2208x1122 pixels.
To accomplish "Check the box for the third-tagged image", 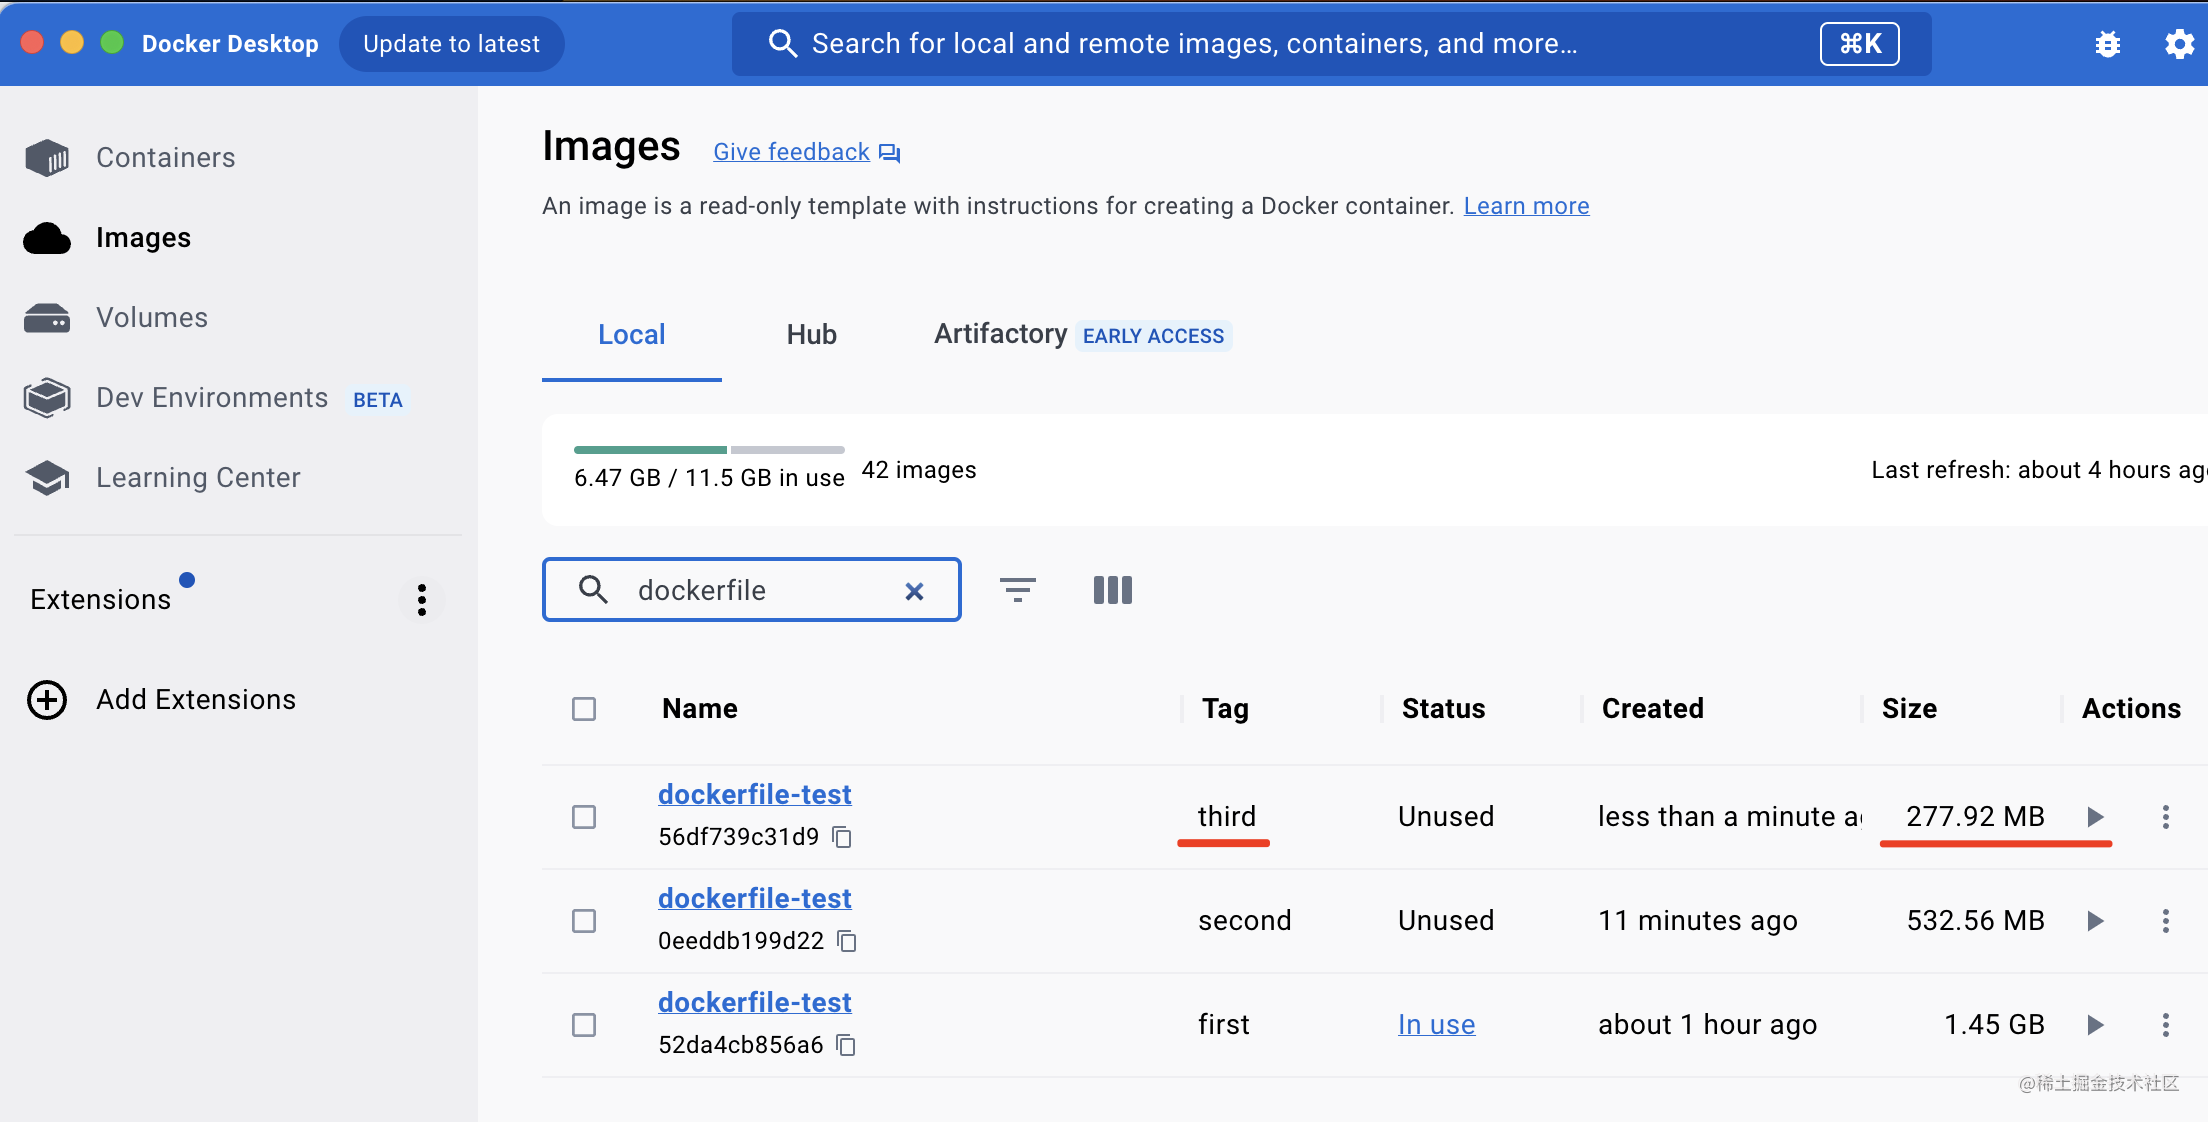I will point(584,817).
